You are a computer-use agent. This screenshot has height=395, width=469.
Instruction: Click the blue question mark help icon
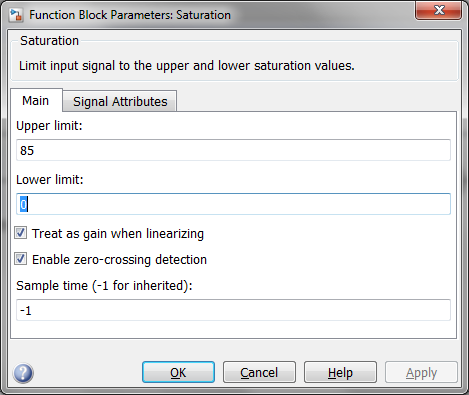click(23, 373)
